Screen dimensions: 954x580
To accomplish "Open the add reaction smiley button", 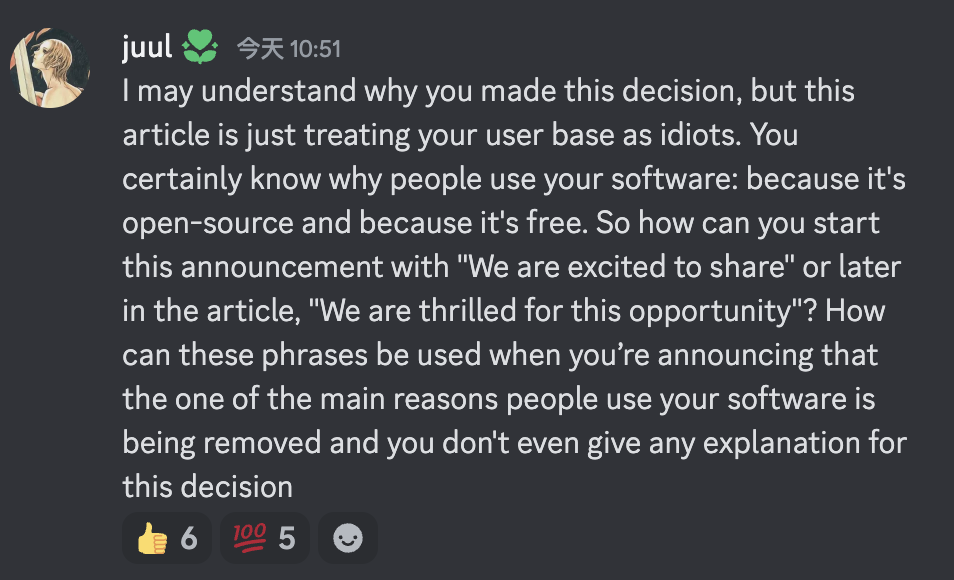I will pyautogui.click(x=348, y=538).
